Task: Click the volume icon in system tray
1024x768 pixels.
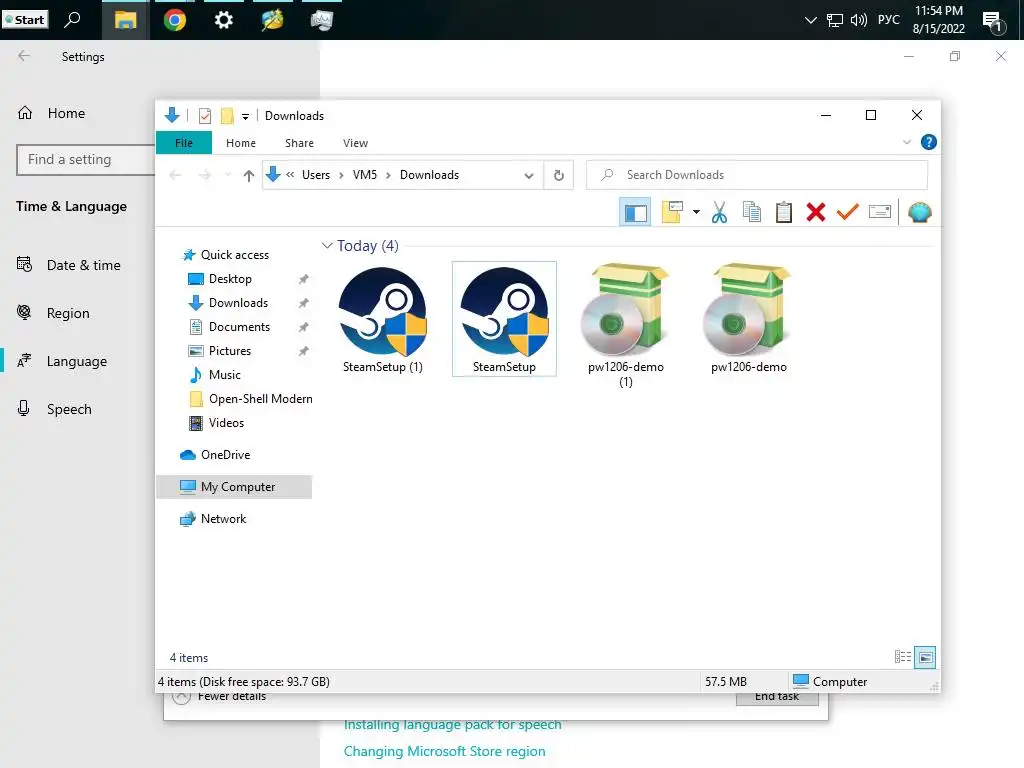Action: click(x=859, y=20)
